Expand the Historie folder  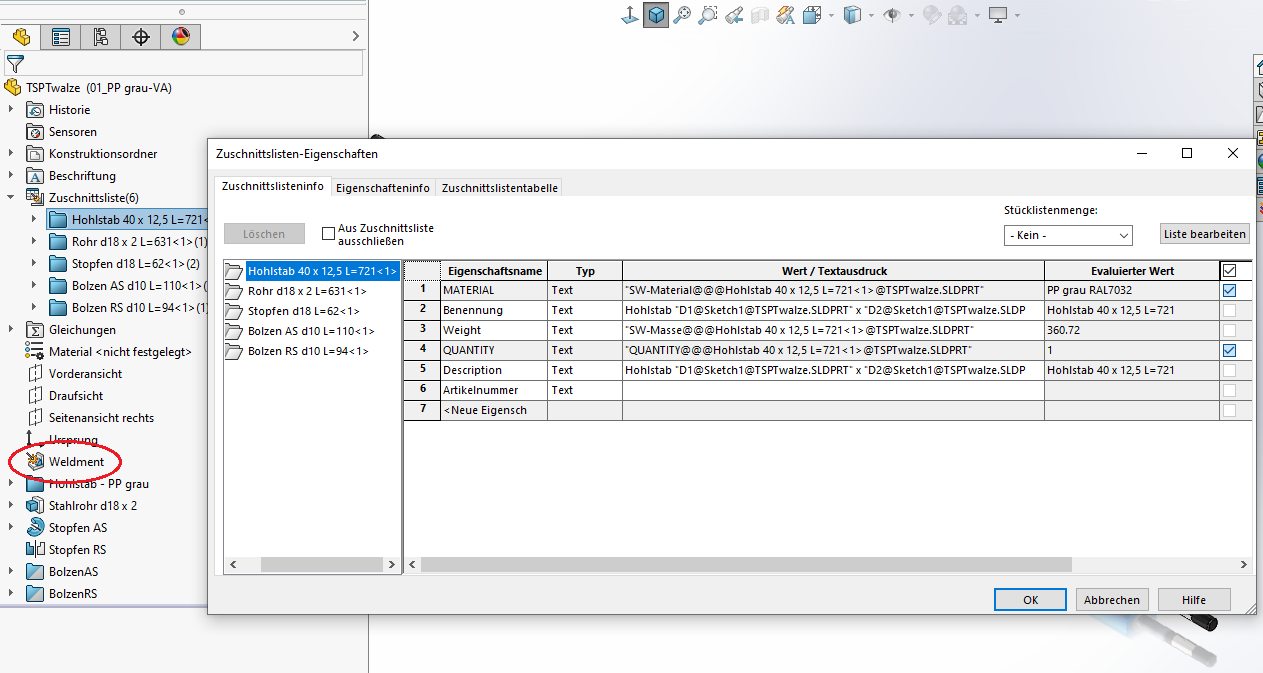(11, 110)
